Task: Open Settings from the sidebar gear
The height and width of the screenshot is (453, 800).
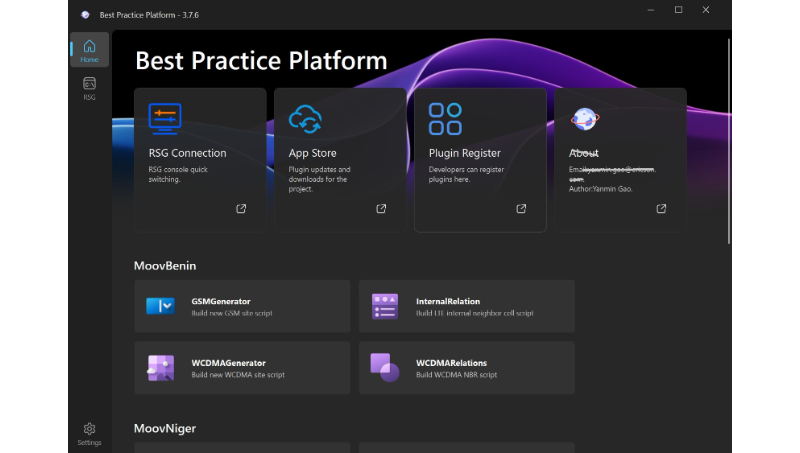Action: click(89, 434)
